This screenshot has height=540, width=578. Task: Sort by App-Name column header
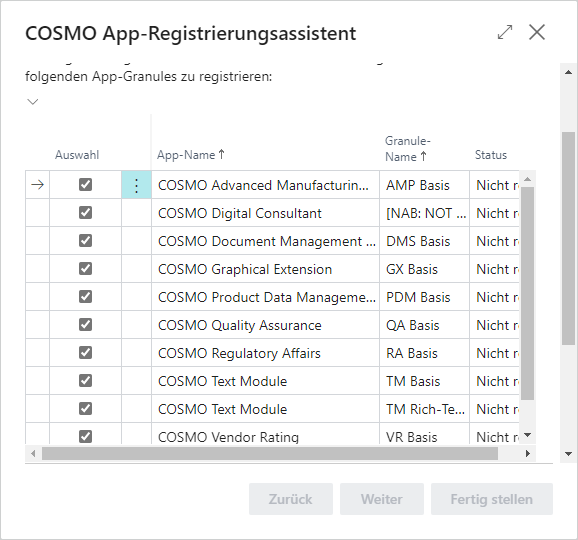point(191,155)
